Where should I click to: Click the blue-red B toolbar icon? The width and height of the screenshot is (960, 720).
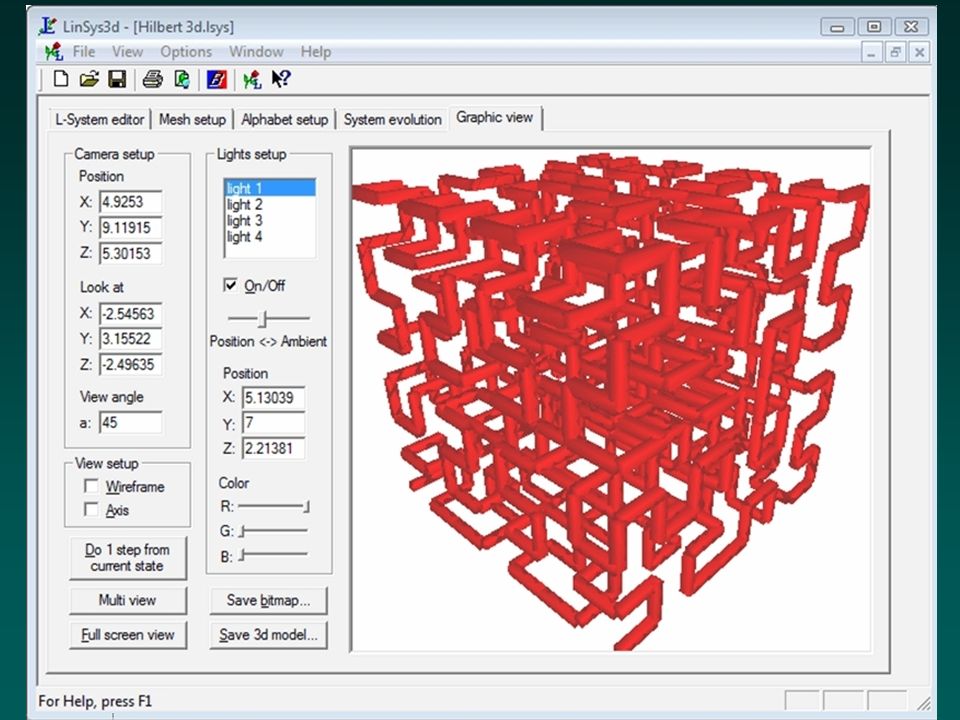pos(217,79)
